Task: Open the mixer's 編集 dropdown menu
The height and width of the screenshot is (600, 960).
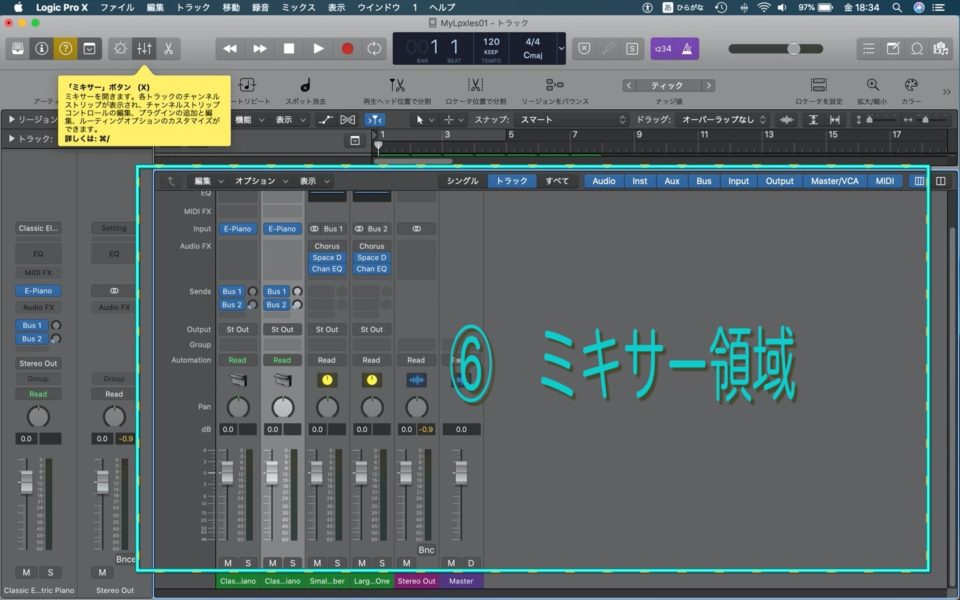Action: click(x=209, y=181)
